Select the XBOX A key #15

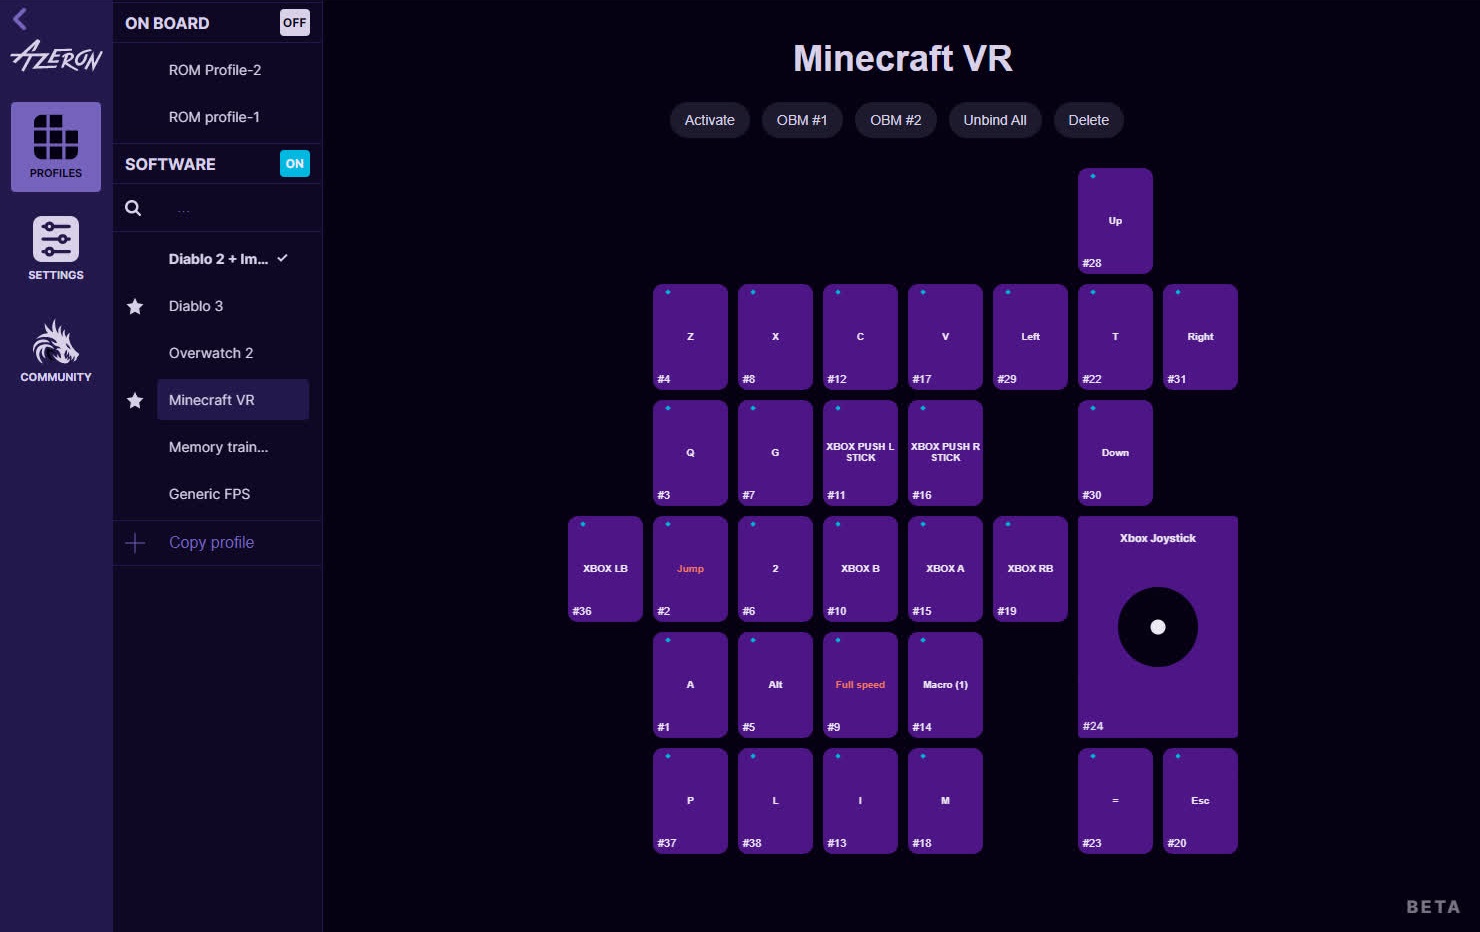[946, 569]
